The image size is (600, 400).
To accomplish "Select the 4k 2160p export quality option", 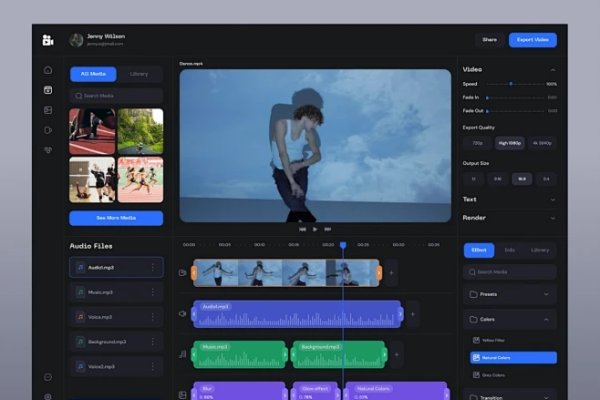I will click(x=543, y=143).
